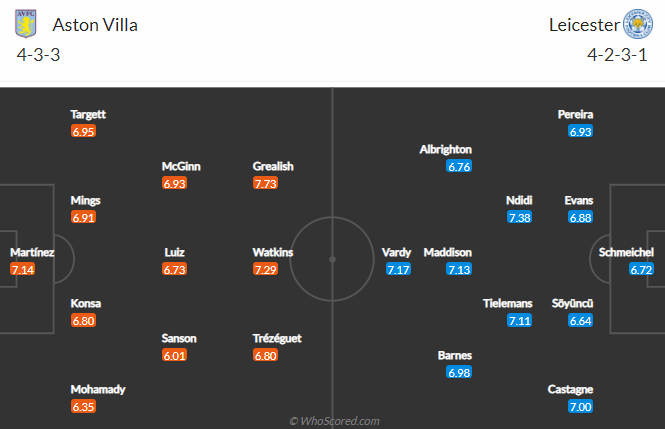Viewport: 665px width, 429px height.
Task: Select player Tielemans on the pitch
Action: pos(507,304)
